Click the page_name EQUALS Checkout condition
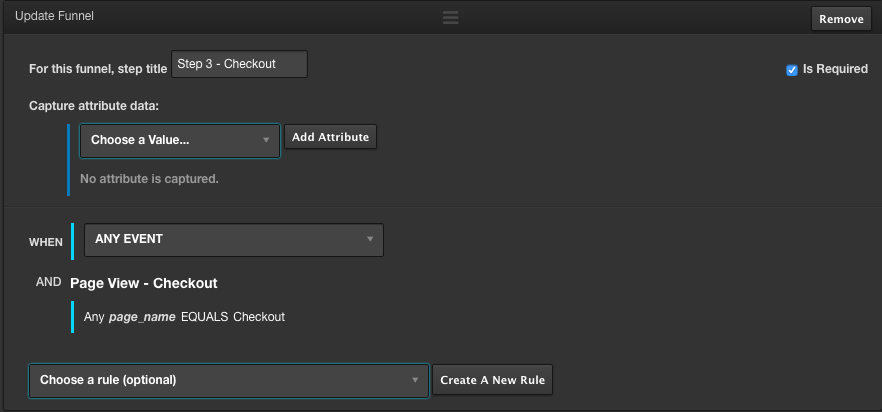The height and width of the screenshot is (412, 882). tap(184, 317)
